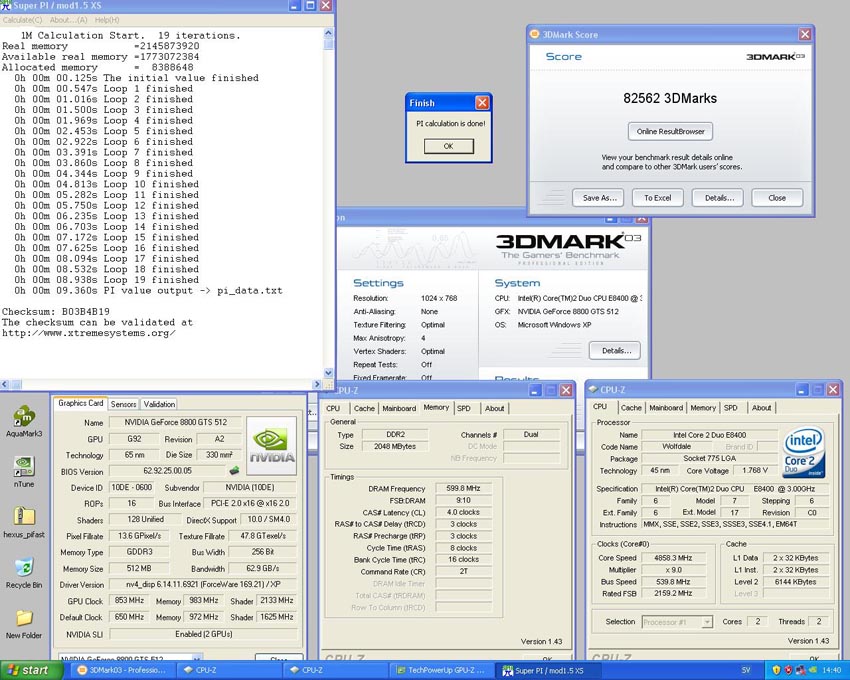
Task: Click the SV language indicator
Action: pyautogui.click(x=746, y=670)
